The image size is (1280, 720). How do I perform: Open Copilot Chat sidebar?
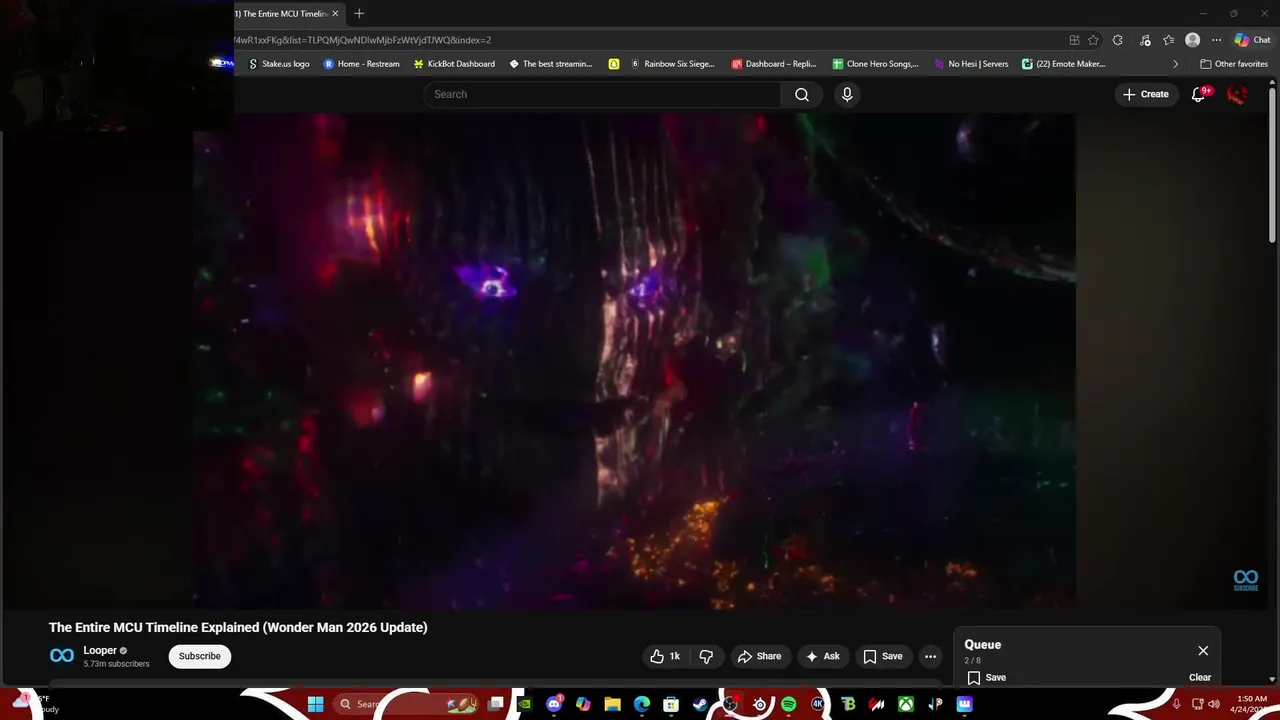1252,40
